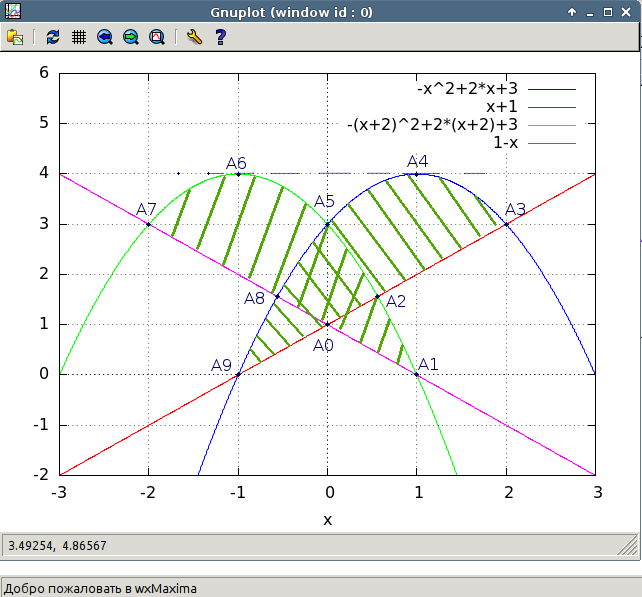Screen dimensions: 642x597
Task: Click the resize grip at window corner
Action: pyautogui.click(x=629, y=546)
